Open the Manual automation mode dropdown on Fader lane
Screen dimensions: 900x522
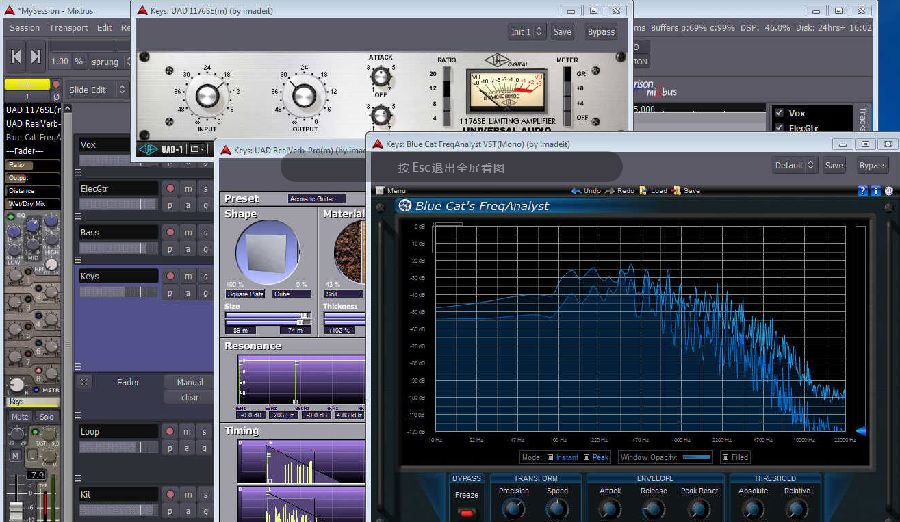[x=189, y=382]
